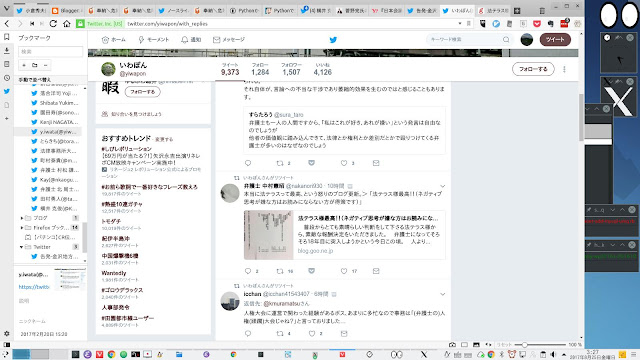Expand the ブログ bookmark folder

[x=22, y=218]
